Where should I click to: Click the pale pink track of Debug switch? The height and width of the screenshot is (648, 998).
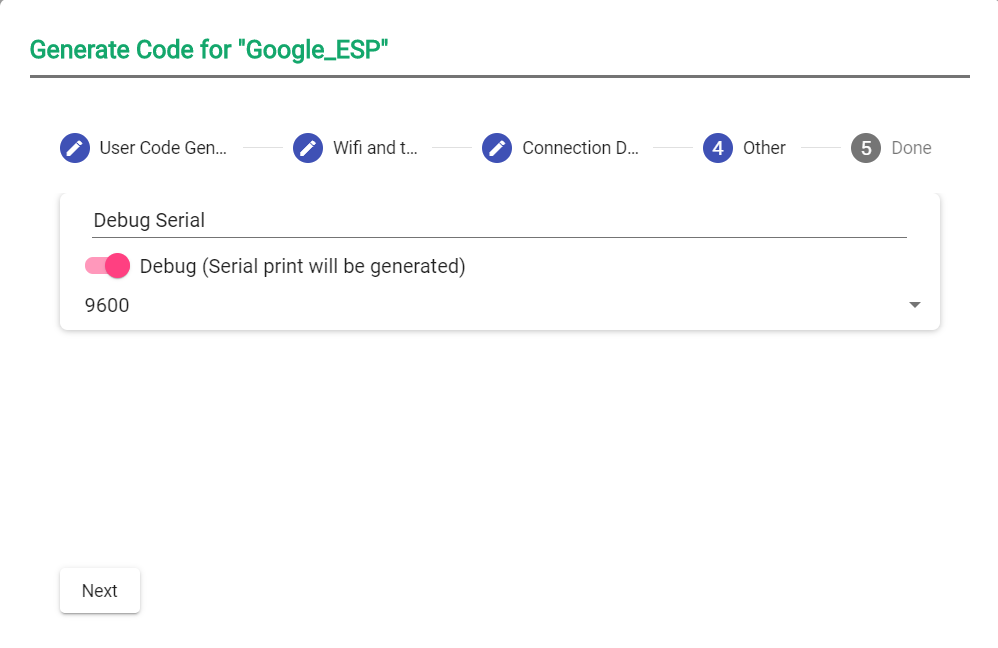click(93, 266)
